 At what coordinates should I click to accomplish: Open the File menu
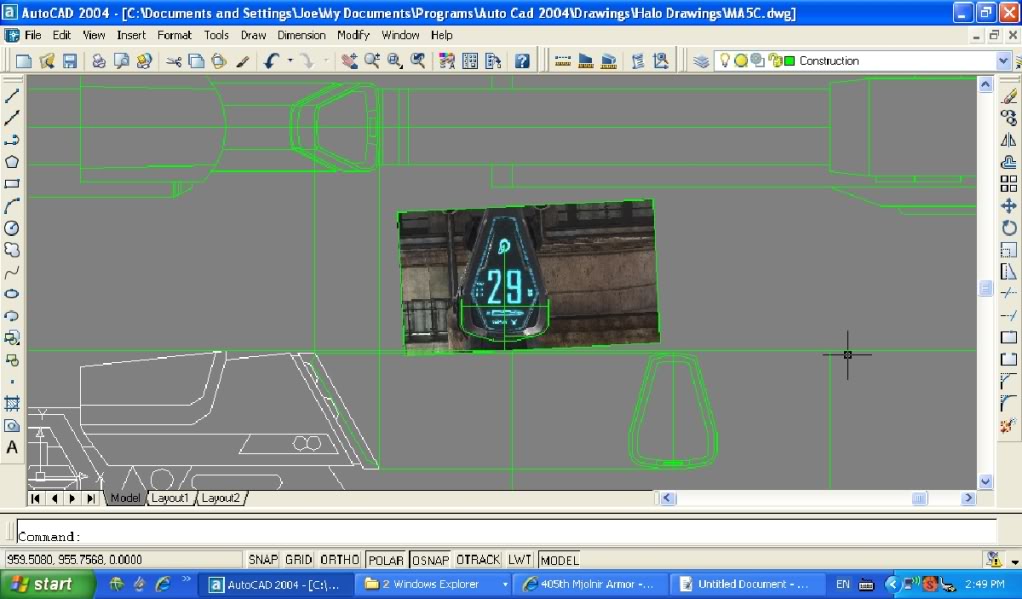[x=33, y=35]
